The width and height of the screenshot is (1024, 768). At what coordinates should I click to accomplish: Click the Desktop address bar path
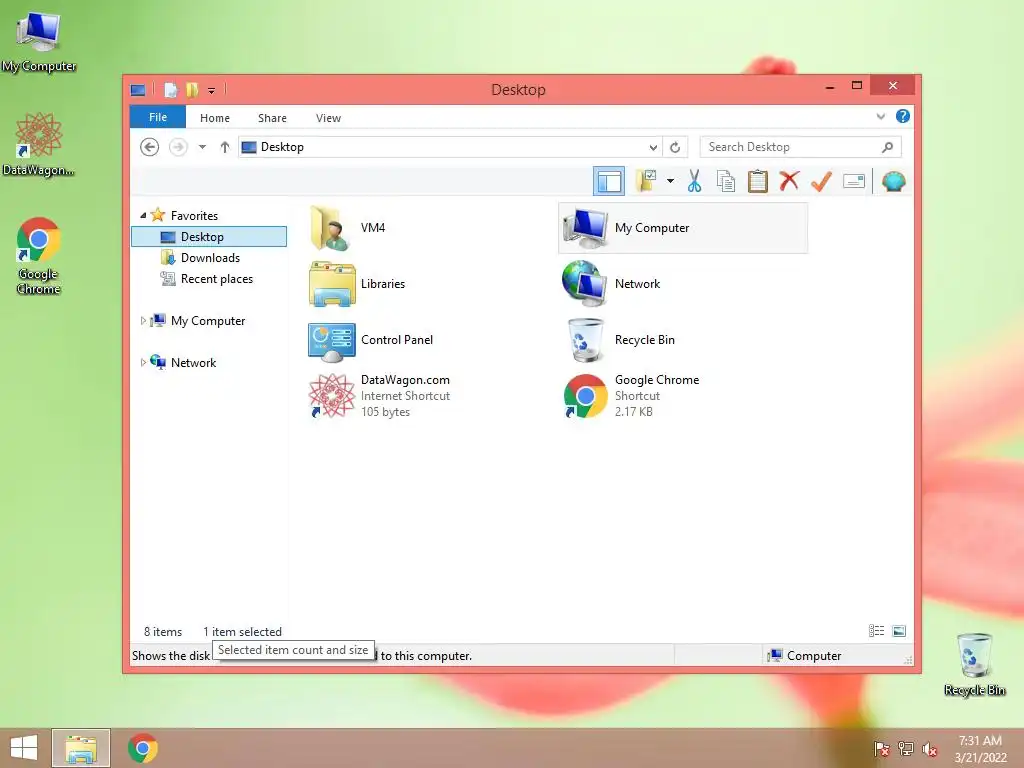point(282,147)
